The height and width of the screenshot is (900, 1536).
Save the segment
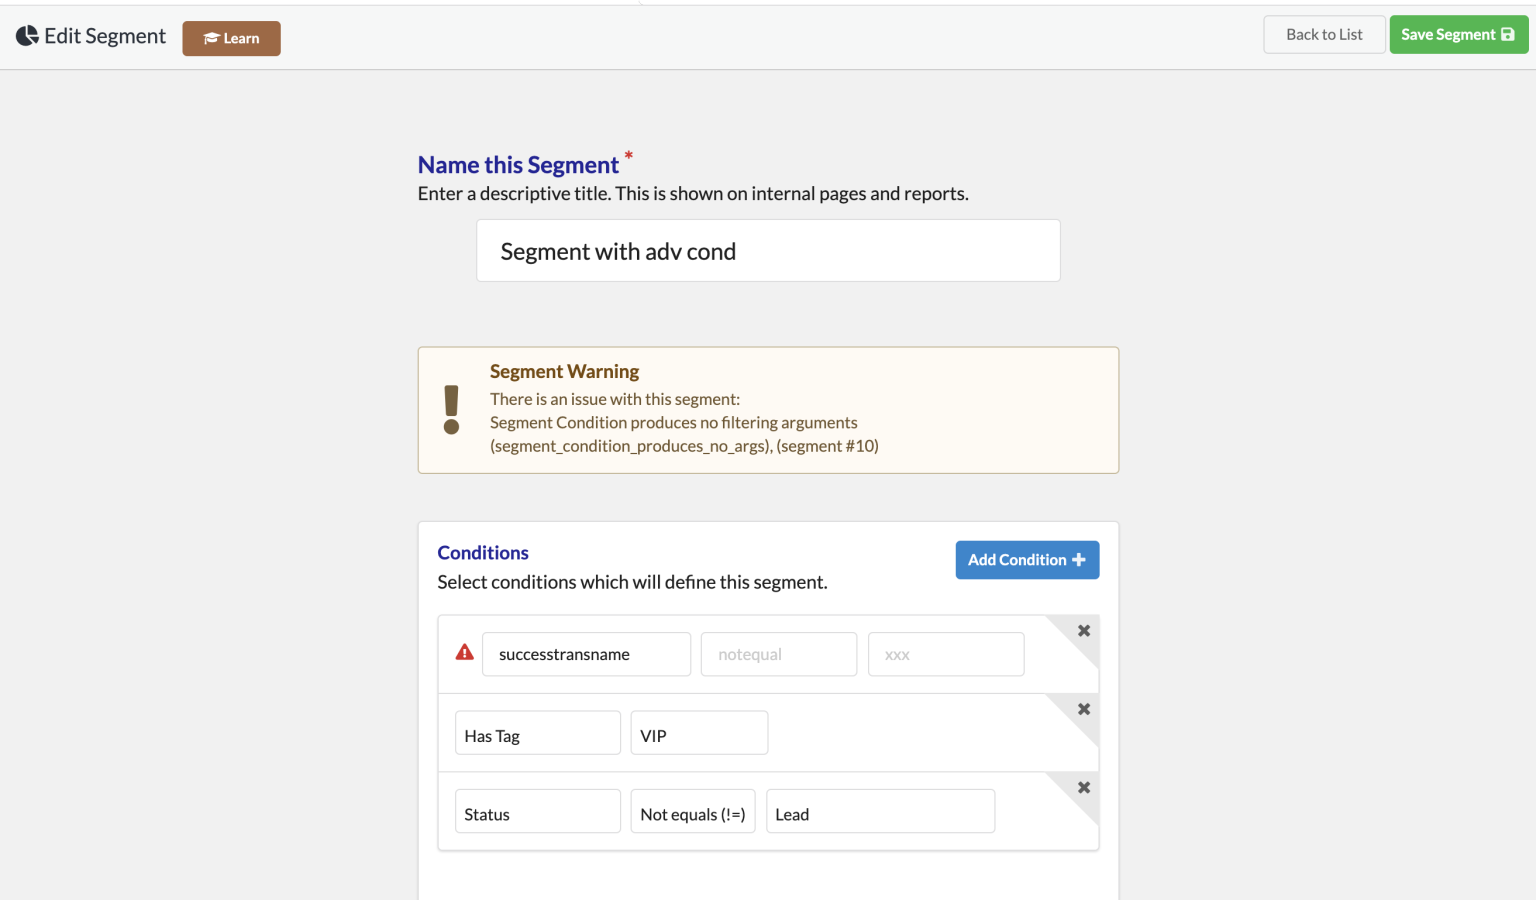pyautogui.click(x=1458, y=33)
